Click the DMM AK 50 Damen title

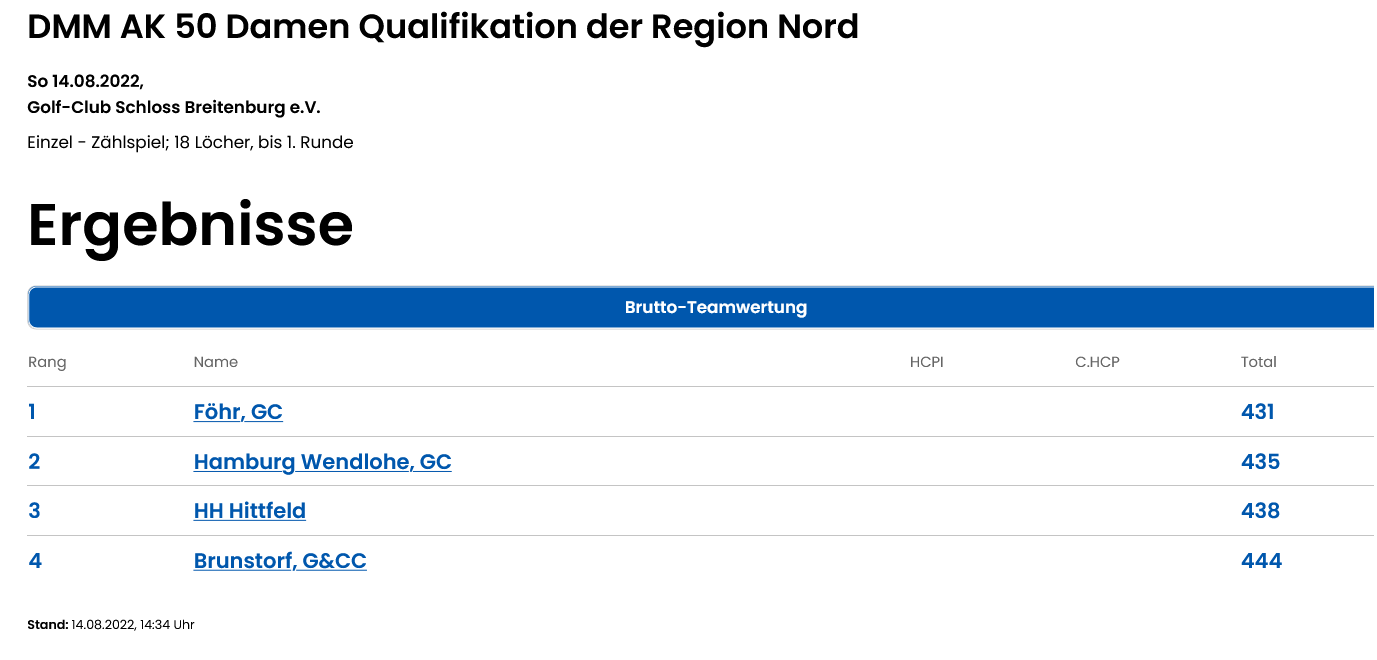coord(443,27)
